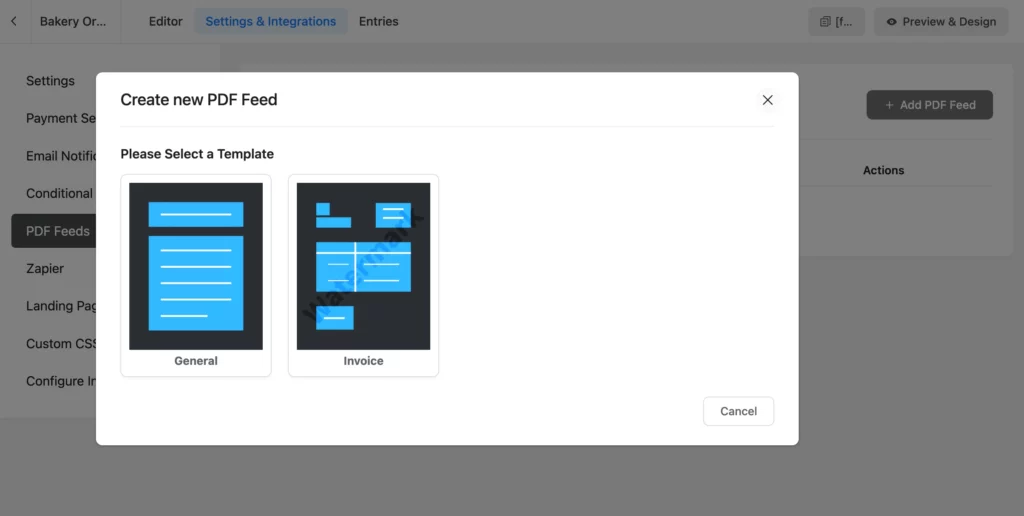The width and height of the screenshot is (1024, 516).
Task: Click the General template label
Action: 196,361
